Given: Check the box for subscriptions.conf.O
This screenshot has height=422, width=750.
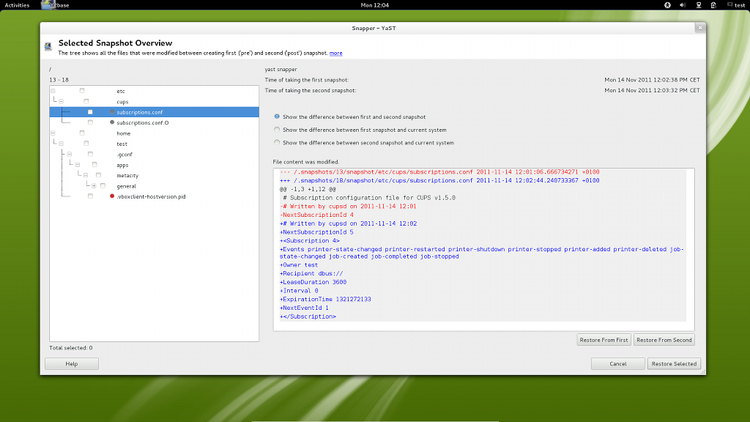Looking at the screenshot, I should pyautogui.click(x=88, y=122).
